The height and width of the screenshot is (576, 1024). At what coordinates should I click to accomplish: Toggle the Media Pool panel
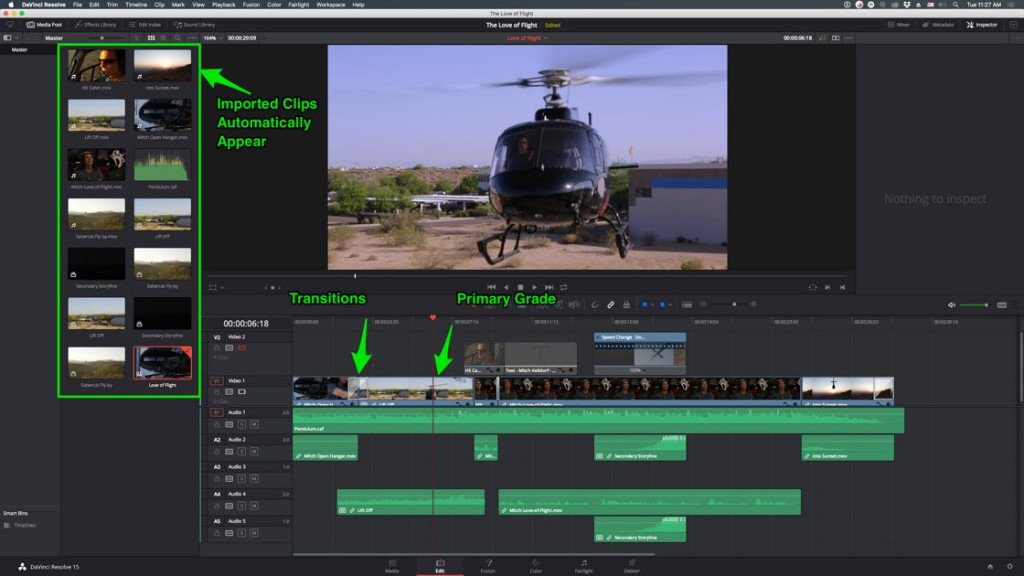coord(44,25)
